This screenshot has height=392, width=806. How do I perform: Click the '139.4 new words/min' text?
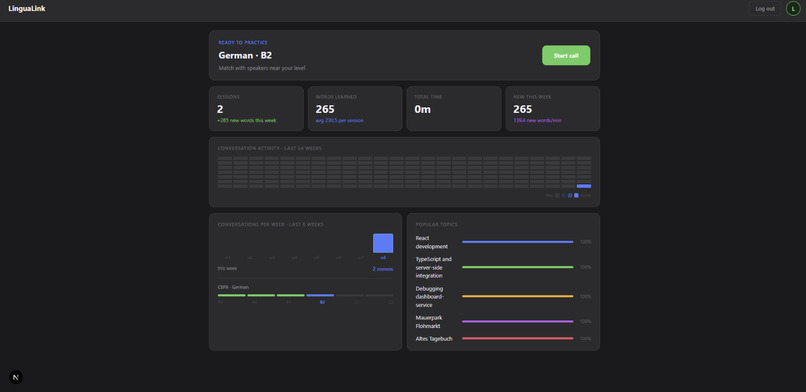pyautogui.click(x=537, y=121)
